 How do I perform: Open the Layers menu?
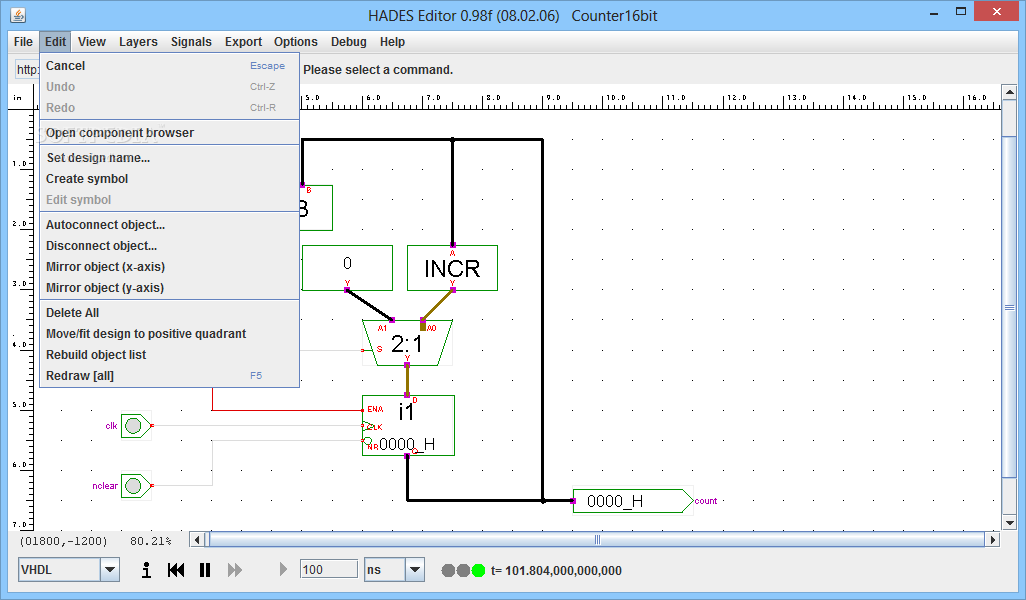point(138,42)
